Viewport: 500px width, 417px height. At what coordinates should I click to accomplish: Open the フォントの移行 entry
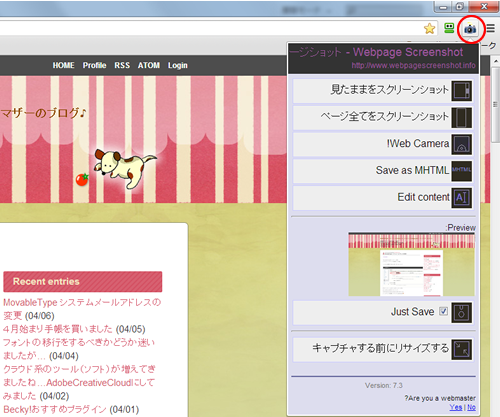[x=79, y=349]
